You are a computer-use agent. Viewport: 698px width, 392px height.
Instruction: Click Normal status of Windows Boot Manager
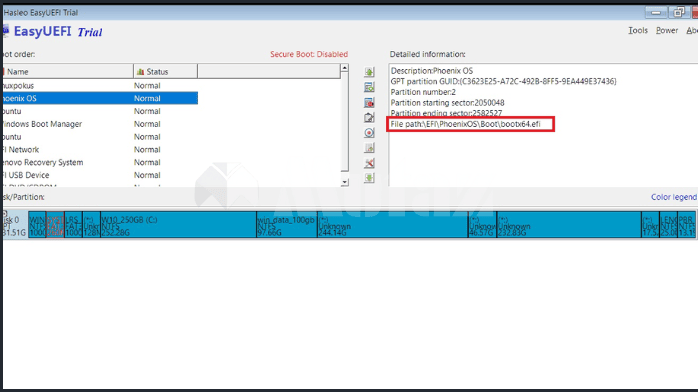[147, 124]
